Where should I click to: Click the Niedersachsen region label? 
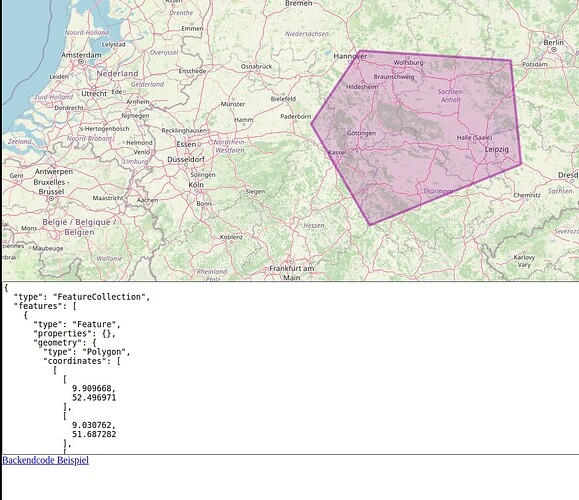(307, 34)
